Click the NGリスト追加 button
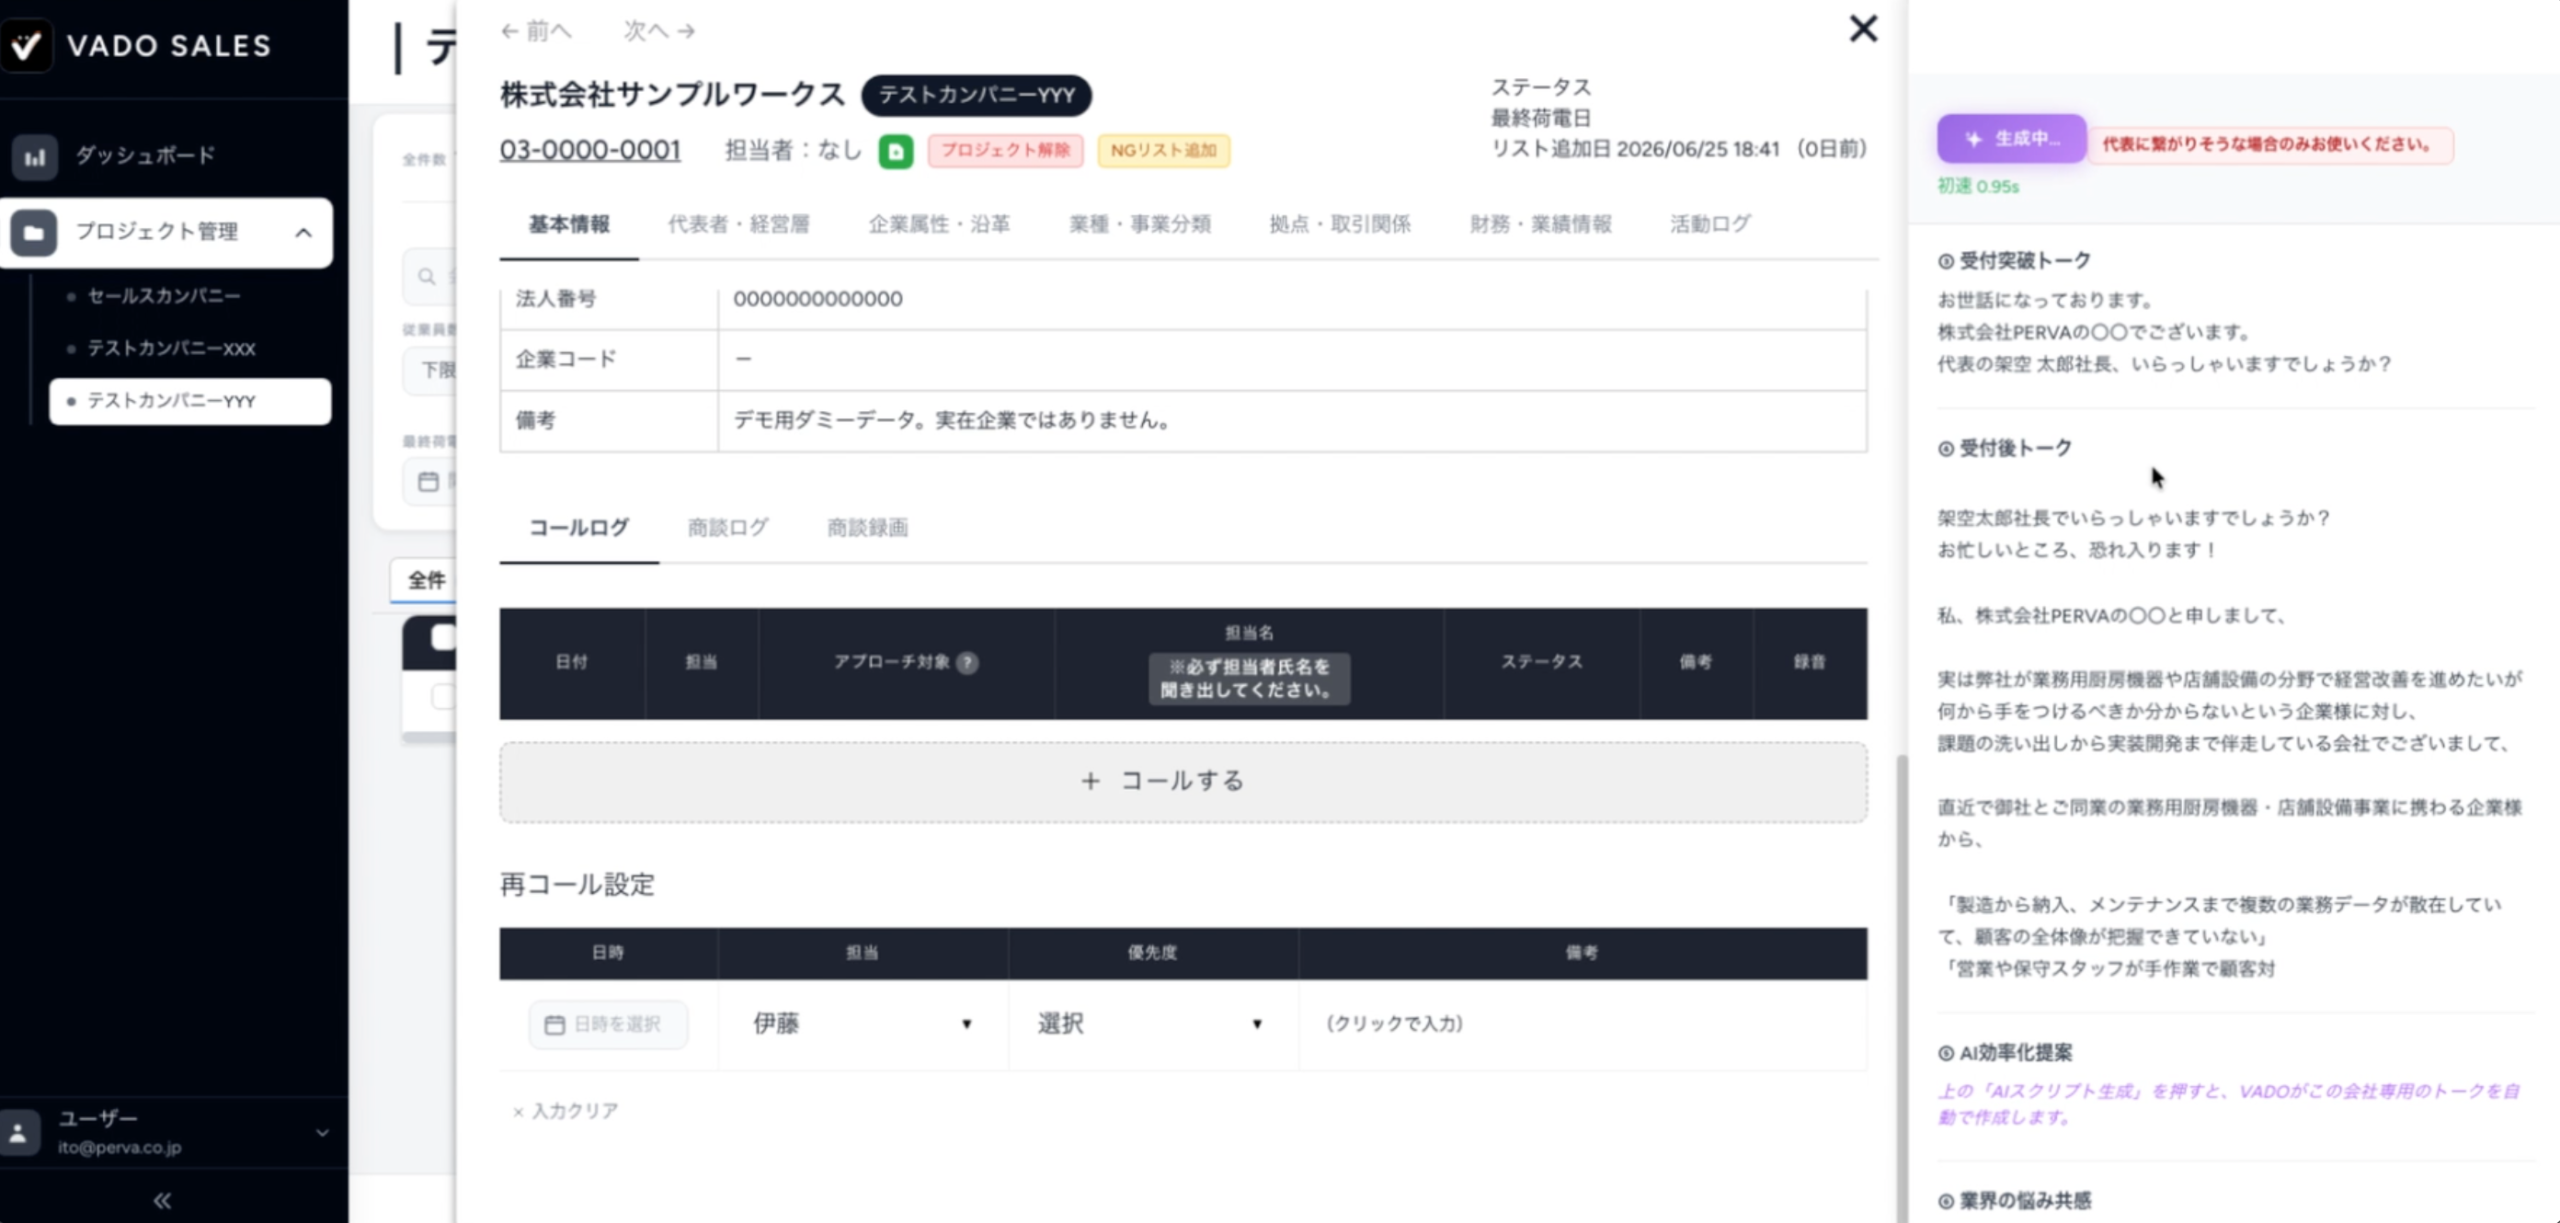This screenshot has height=1223, width=2560. (1163, 150)
